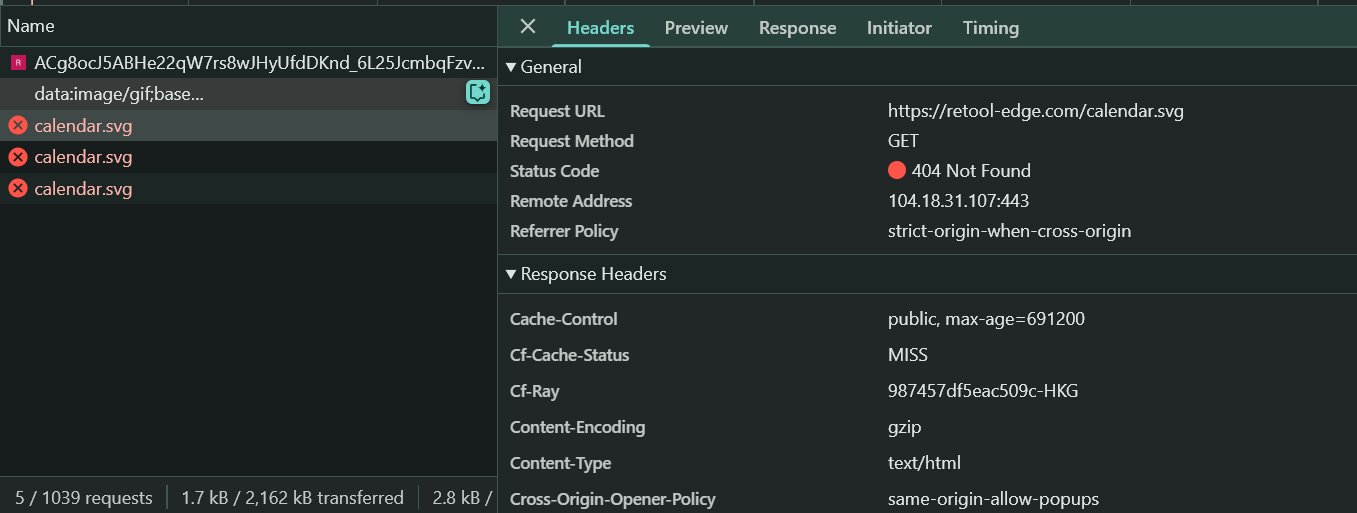The image size is (1357, 513).
Task: Click the error icon on the highlighted calendar.svg row
Action: coord(18,126)
